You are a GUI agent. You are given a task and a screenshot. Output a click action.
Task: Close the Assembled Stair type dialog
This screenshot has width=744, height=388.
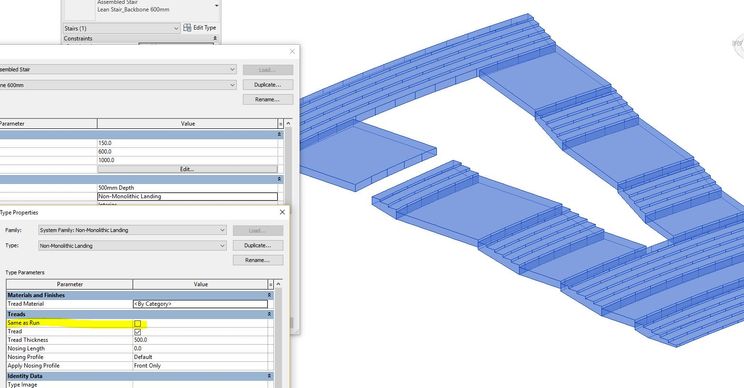tap(292, 51)
